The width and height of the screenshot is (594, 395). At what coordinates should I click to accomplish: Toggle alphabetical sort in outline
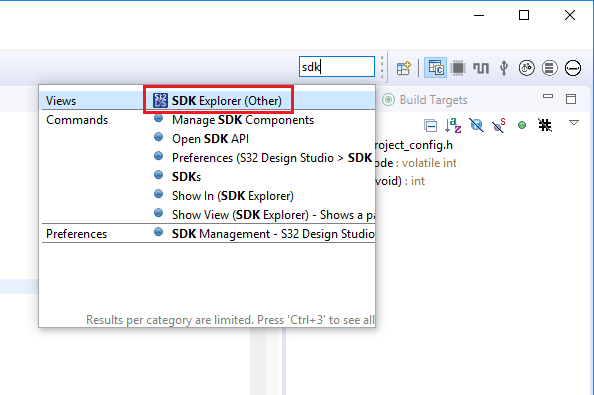[453, 125]
